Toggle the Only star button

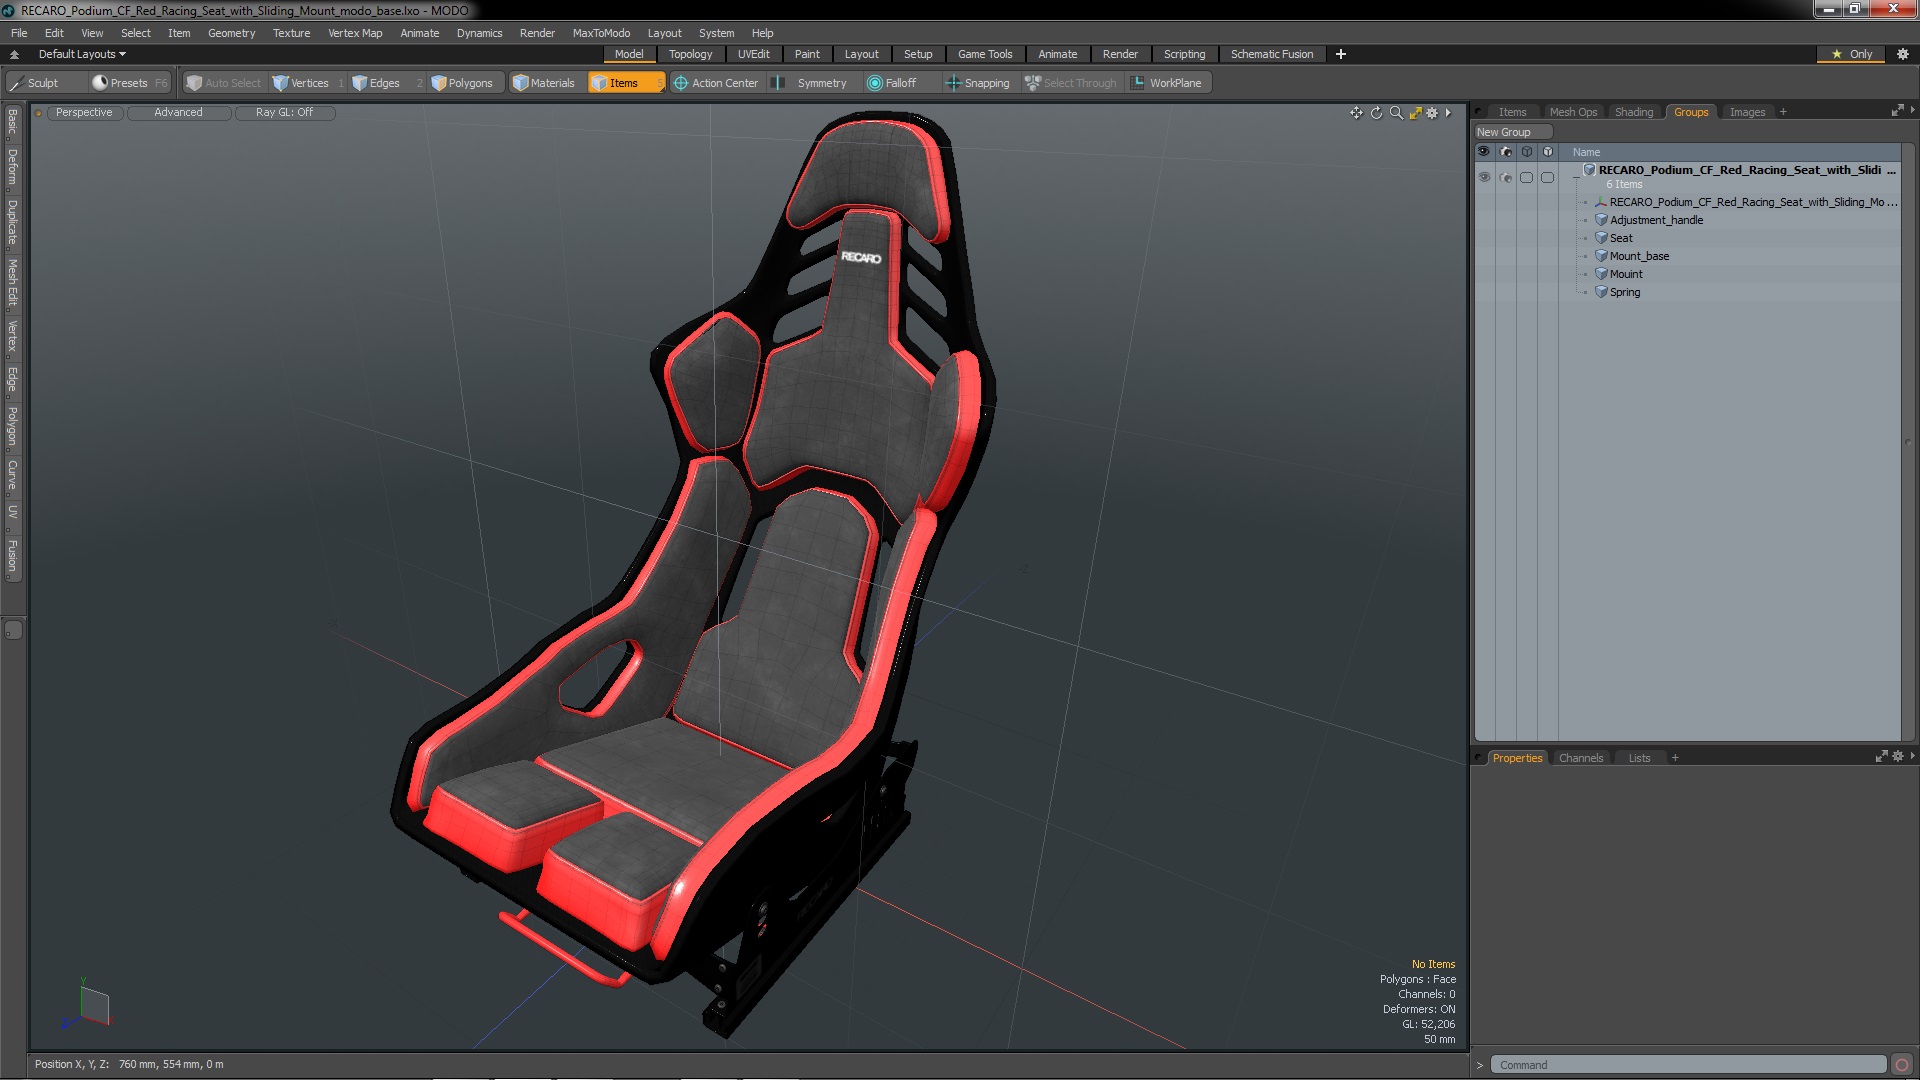pyautogui.click(x=1851, y=54)
